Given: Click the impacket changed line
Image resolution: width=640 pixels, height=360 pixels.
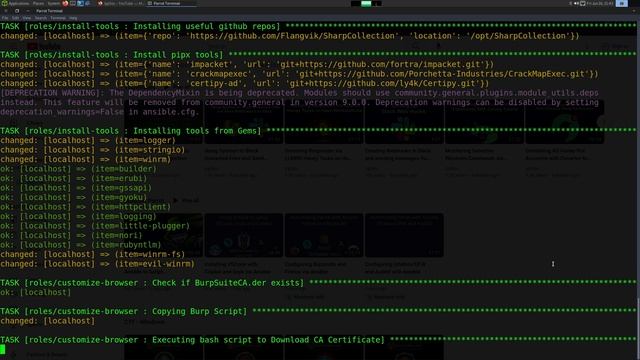Looking at the screenshot, I should (247, 64).
